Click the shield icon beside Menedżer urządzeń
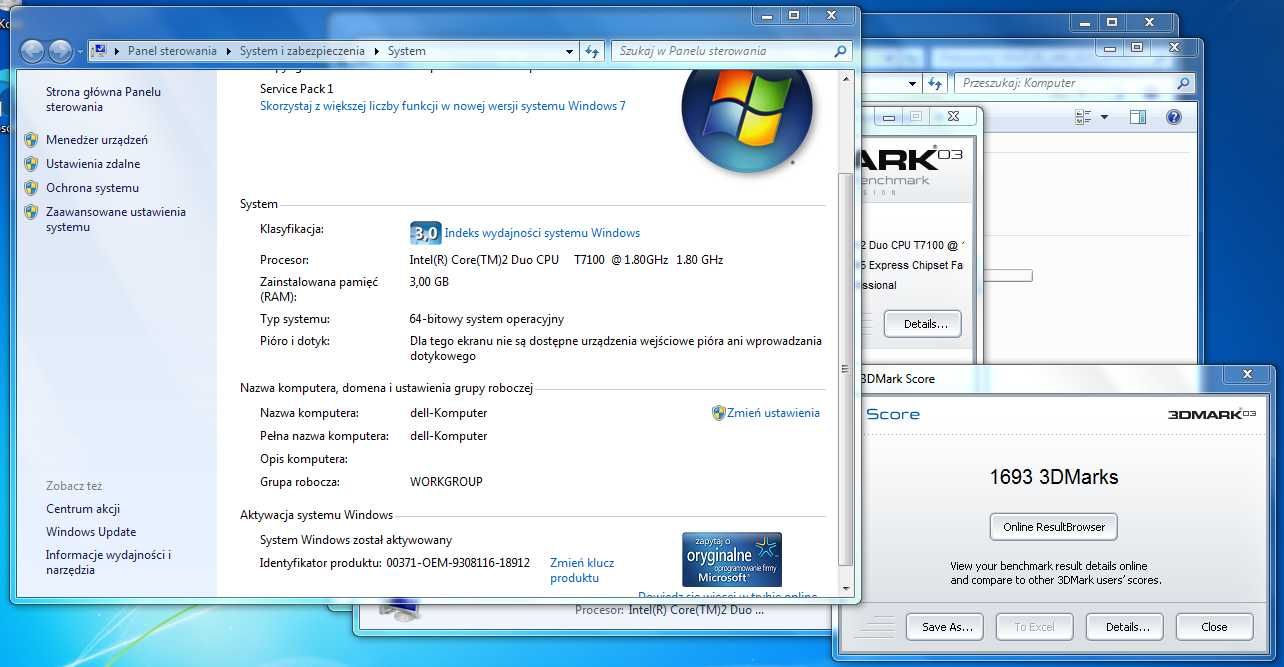 pos(31,140)
